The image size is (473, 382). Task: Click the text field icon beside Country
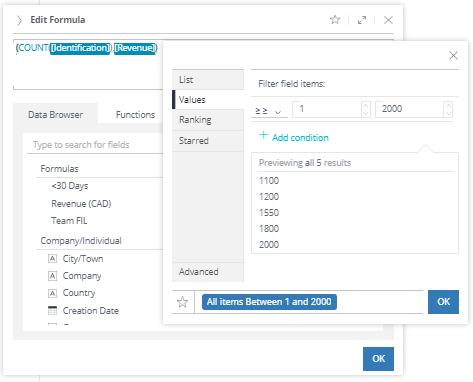52,293
